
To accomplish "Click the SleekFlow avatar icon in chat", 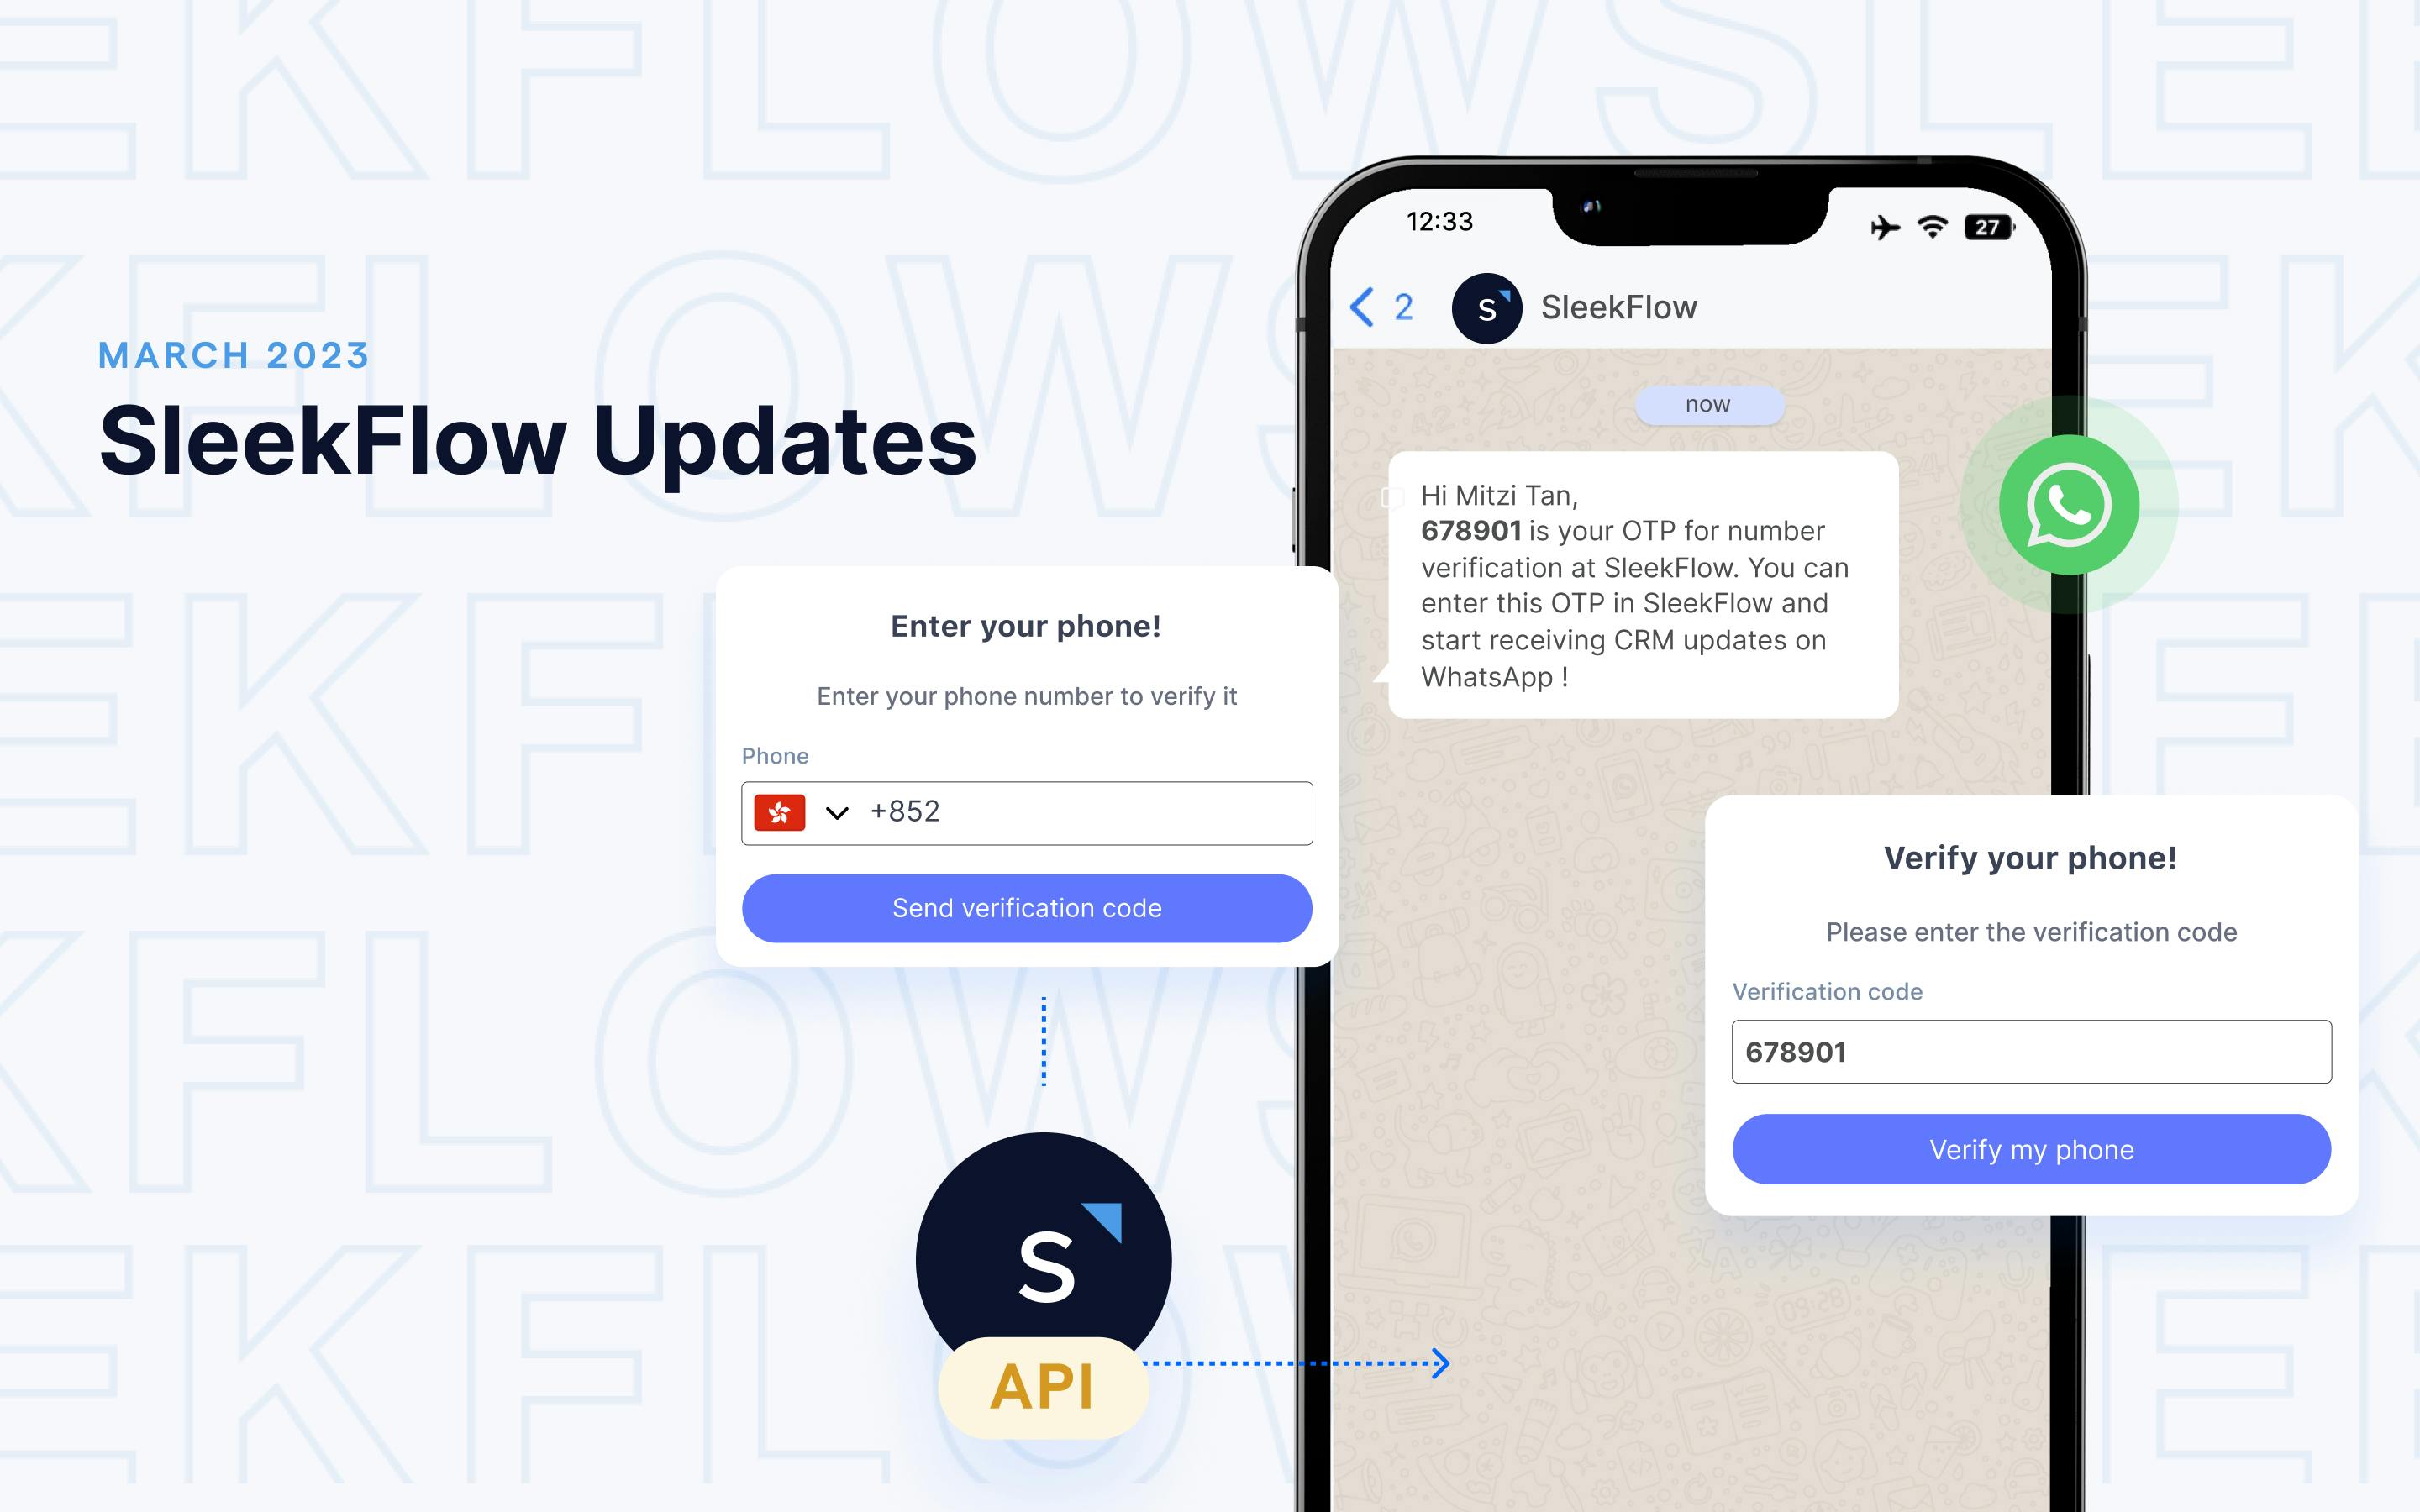I will pos(1485,308).
